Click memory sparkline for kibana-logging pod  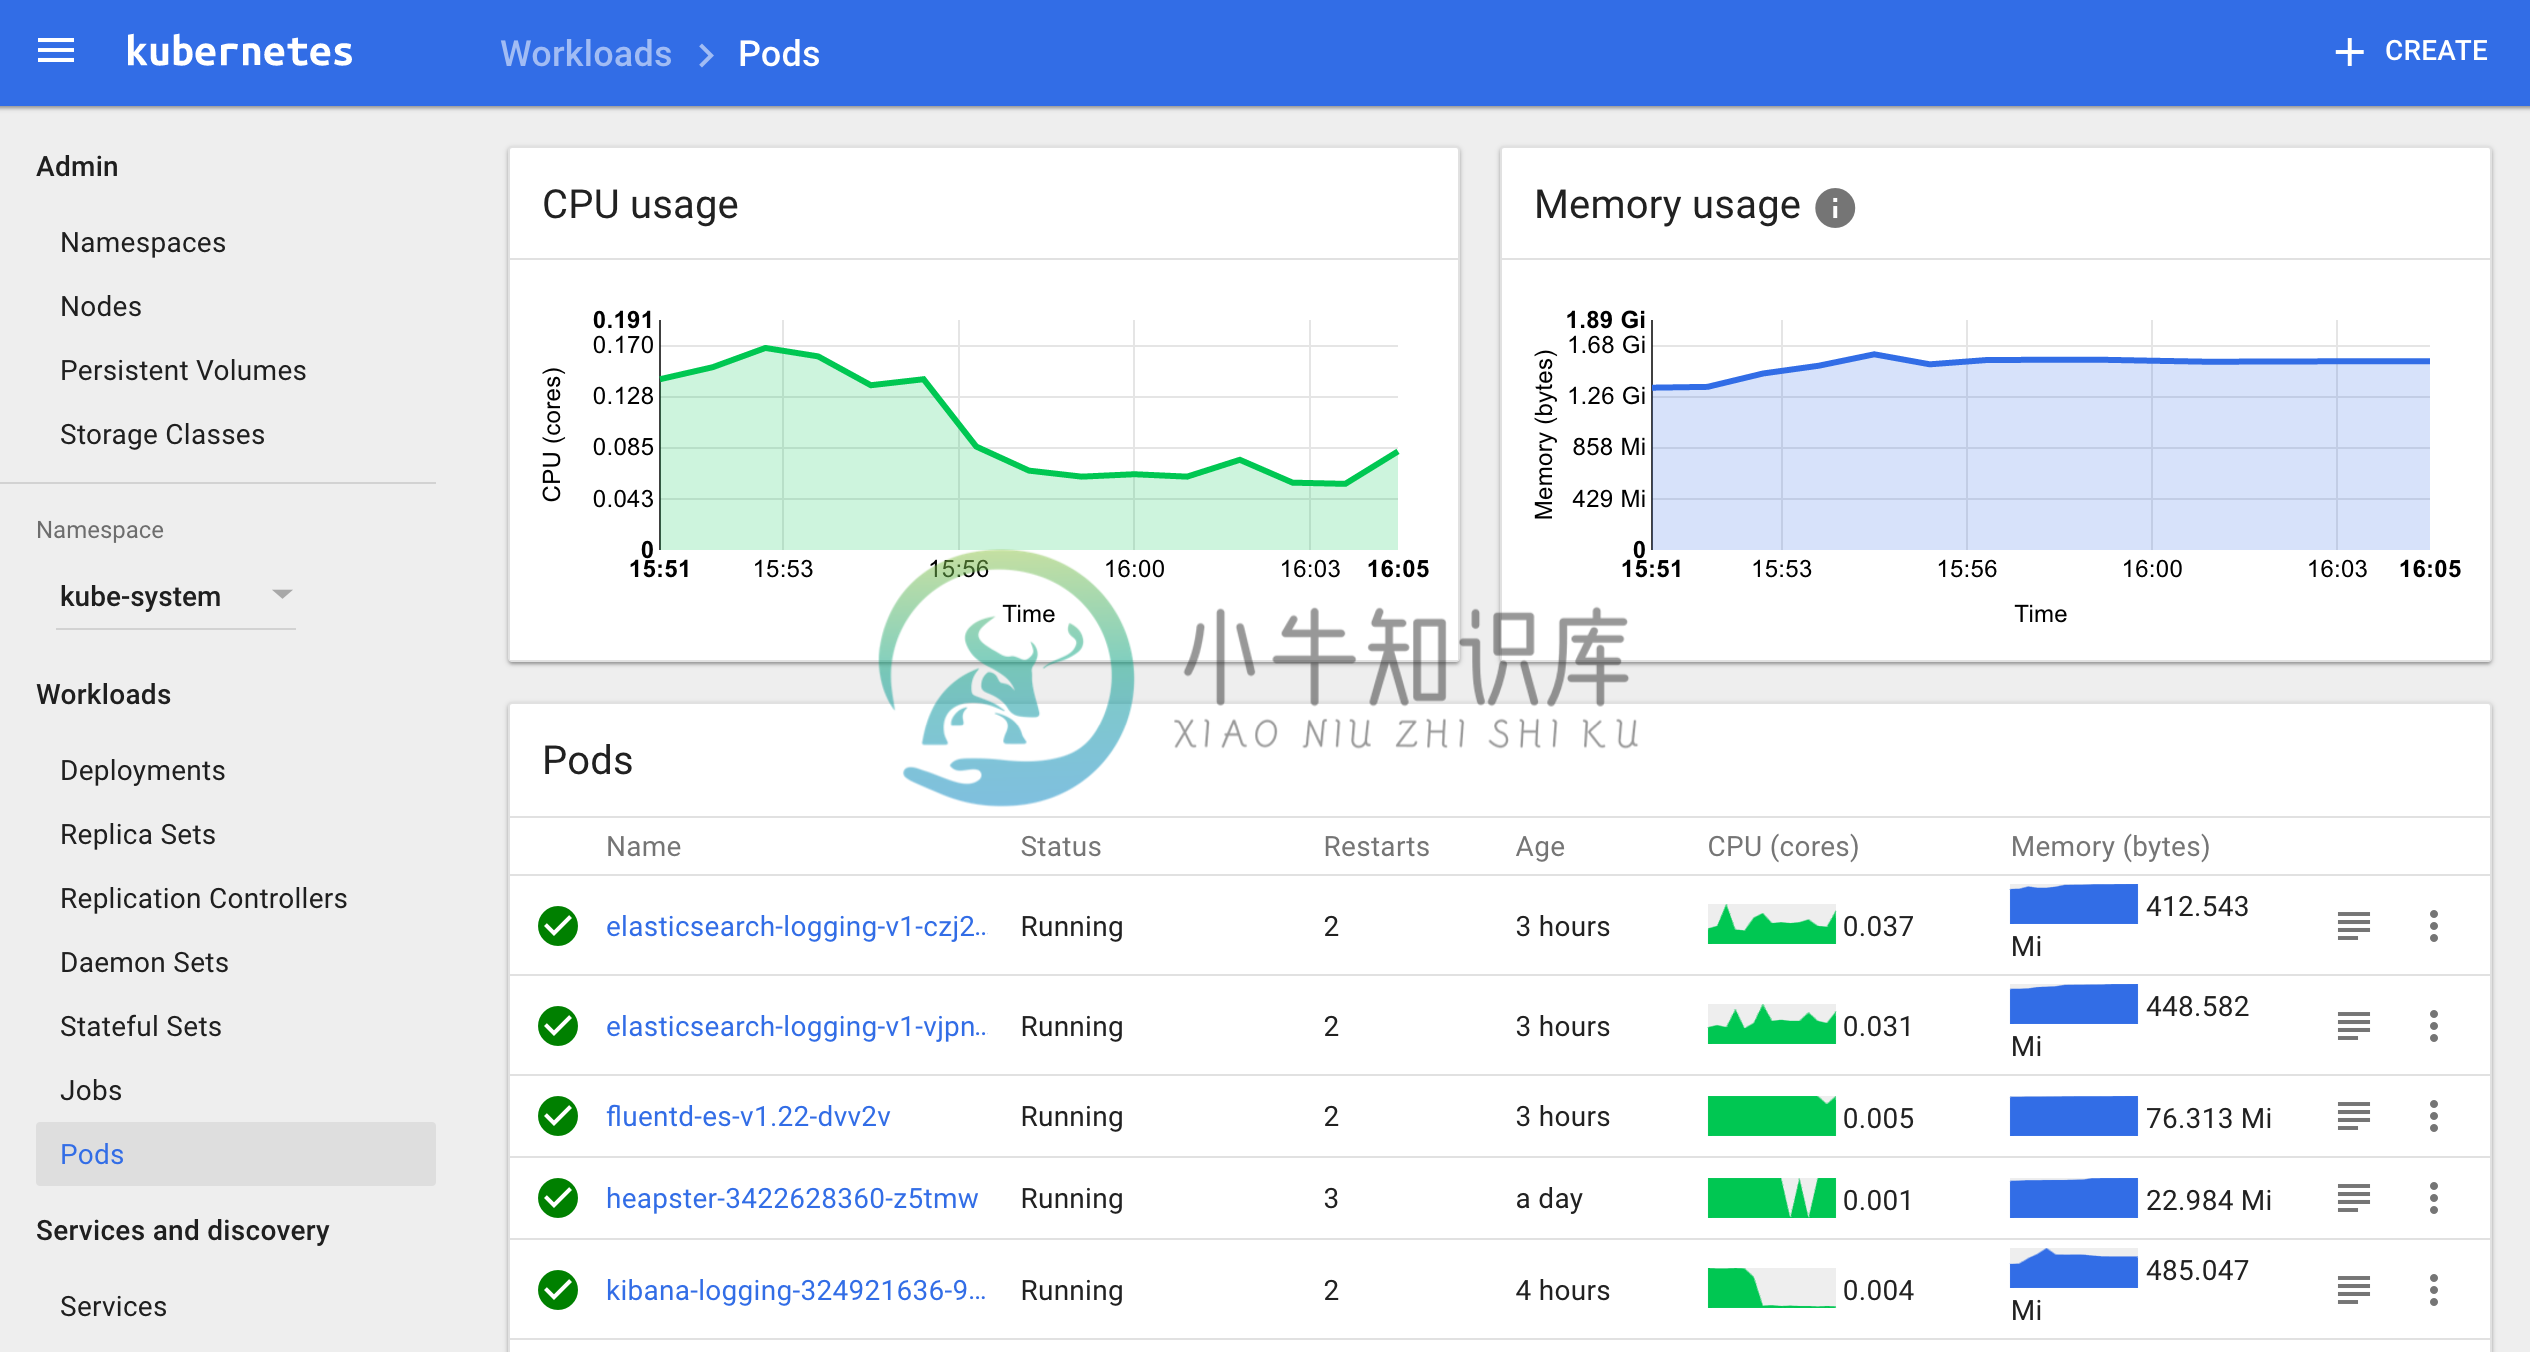pos(2073,1268)
